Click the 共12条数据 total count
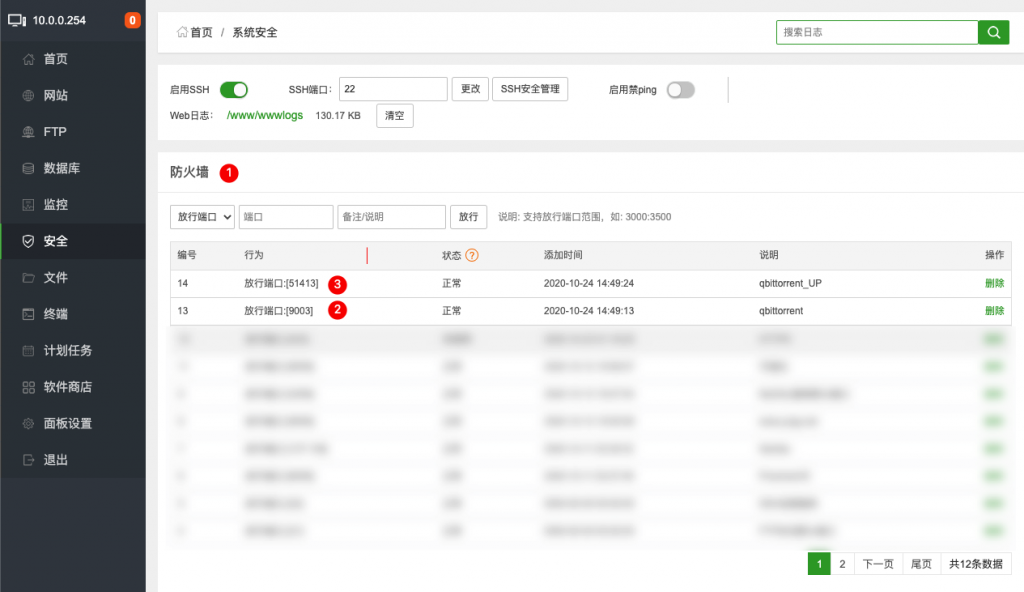This screenshot has width=1024, height=592. [976, 564]
